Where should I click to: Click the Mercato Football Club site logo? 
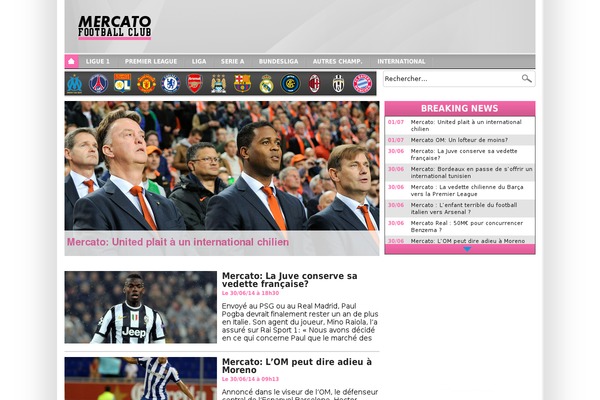pyautogui.click(x=114, y=28)
